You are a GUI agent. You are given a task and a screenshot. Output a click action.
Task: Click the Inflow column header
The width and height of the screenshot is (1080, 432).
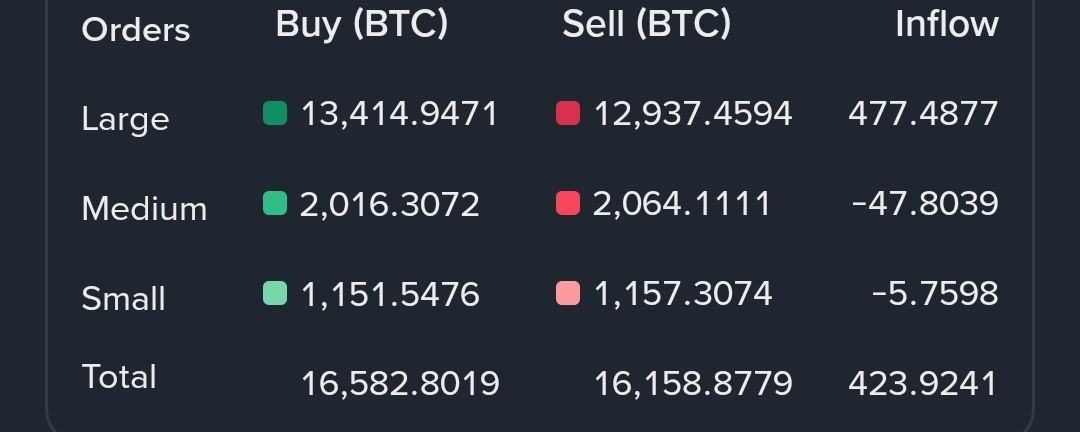point(946,24)
